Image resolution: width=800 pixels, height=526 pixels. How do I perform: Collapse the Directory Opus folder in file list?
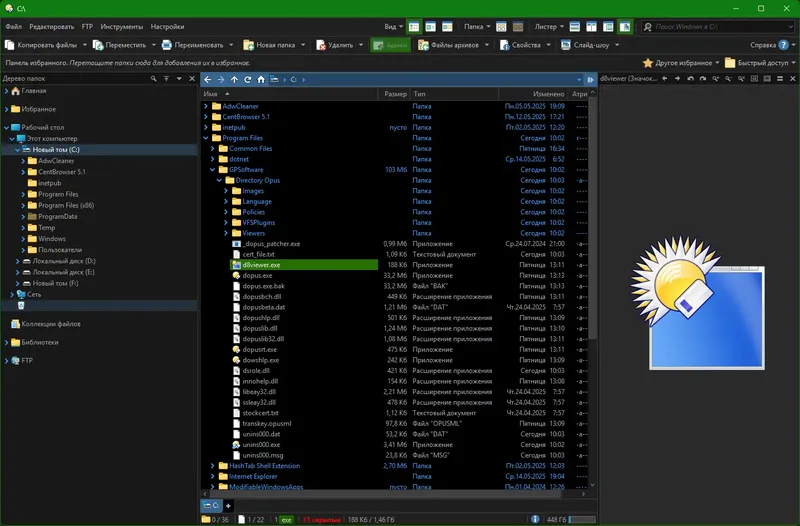(x=218, y=180)
